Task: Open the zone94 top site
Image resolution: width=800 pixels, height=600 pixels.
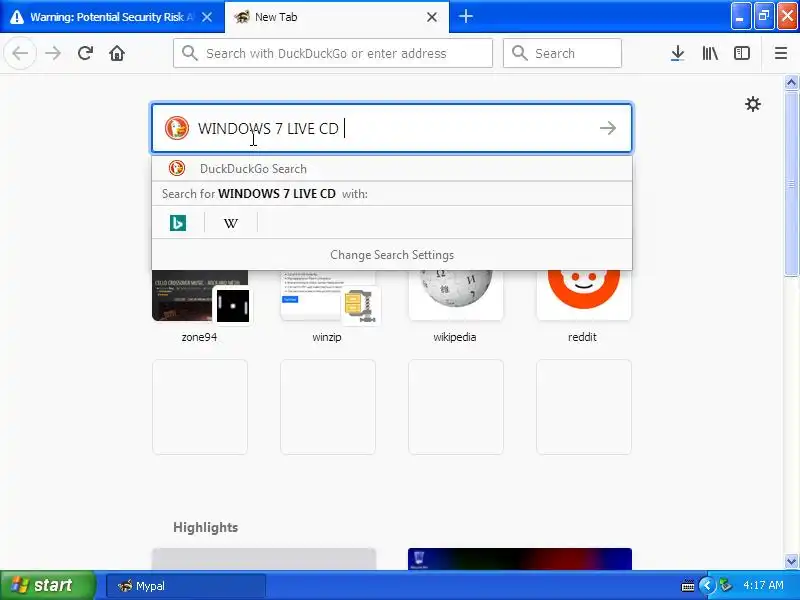Action: click(199, 306)
